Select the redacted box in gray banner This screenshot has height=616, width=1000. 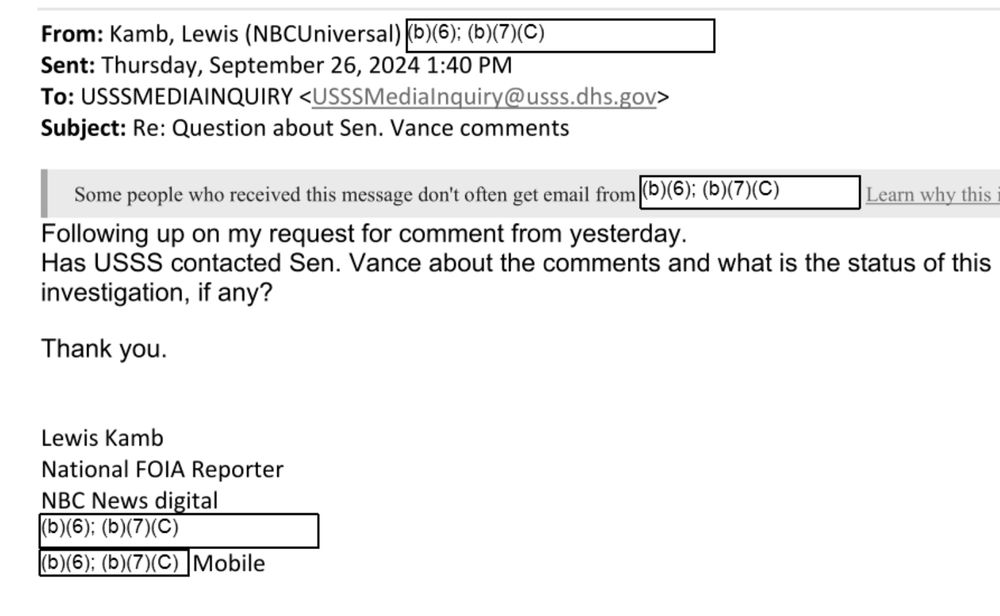click(750, 192)
